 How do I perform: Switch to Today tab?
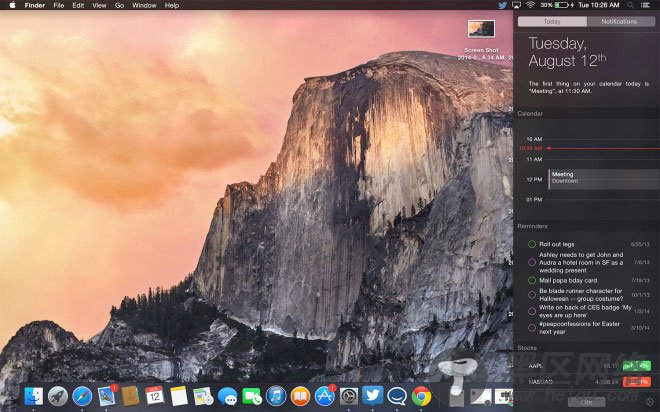(552, 21)
